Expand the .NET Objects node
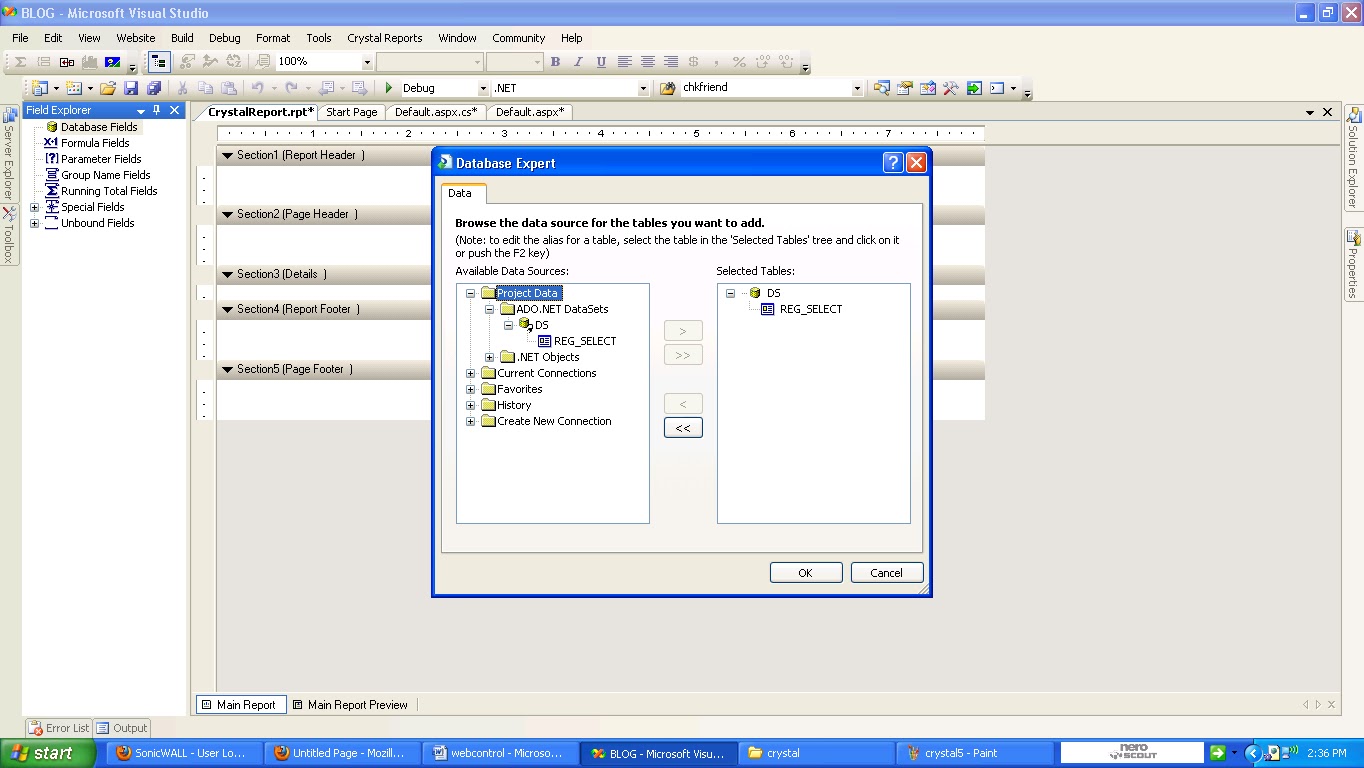1364x768 pixels. coord(489,357)
